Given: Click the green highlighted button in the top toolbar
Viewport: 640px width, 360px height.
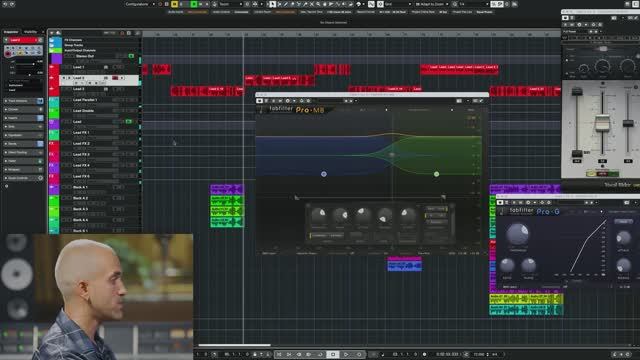Looking at the screenshot, I should tap(194, 4).
